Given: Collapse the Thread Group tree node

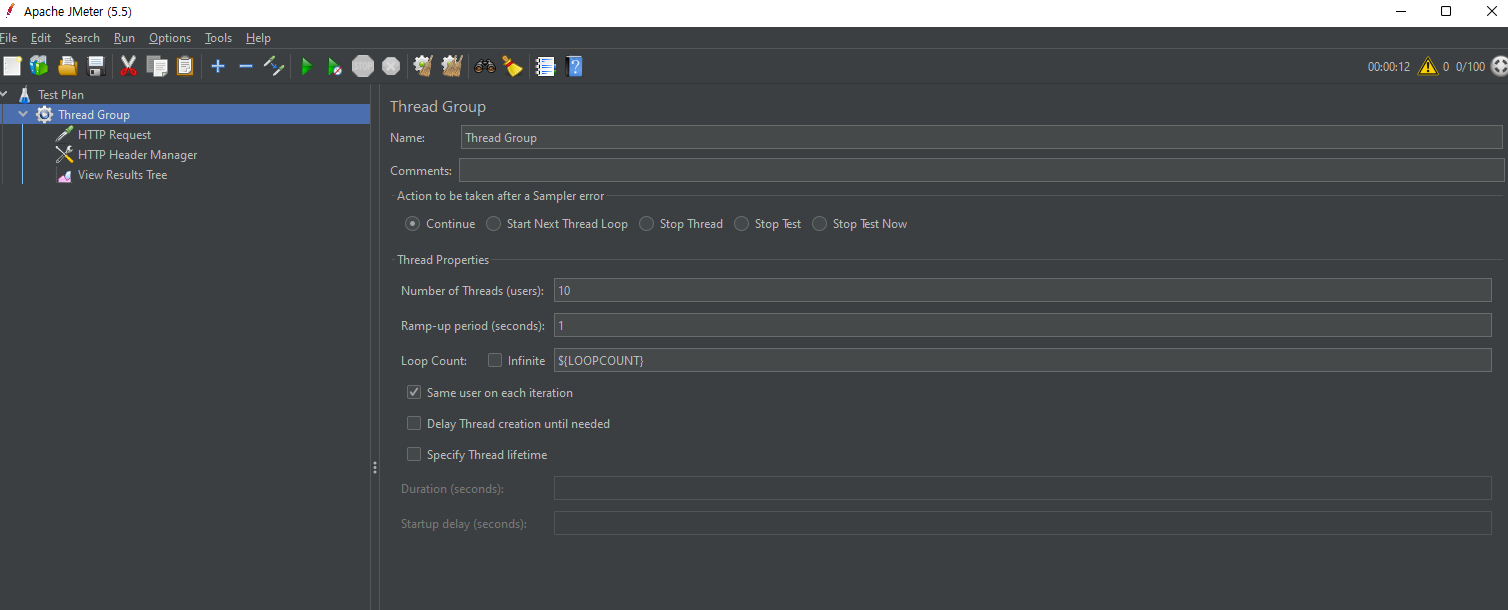Looking at the screenshot, I should coord(23,114).
